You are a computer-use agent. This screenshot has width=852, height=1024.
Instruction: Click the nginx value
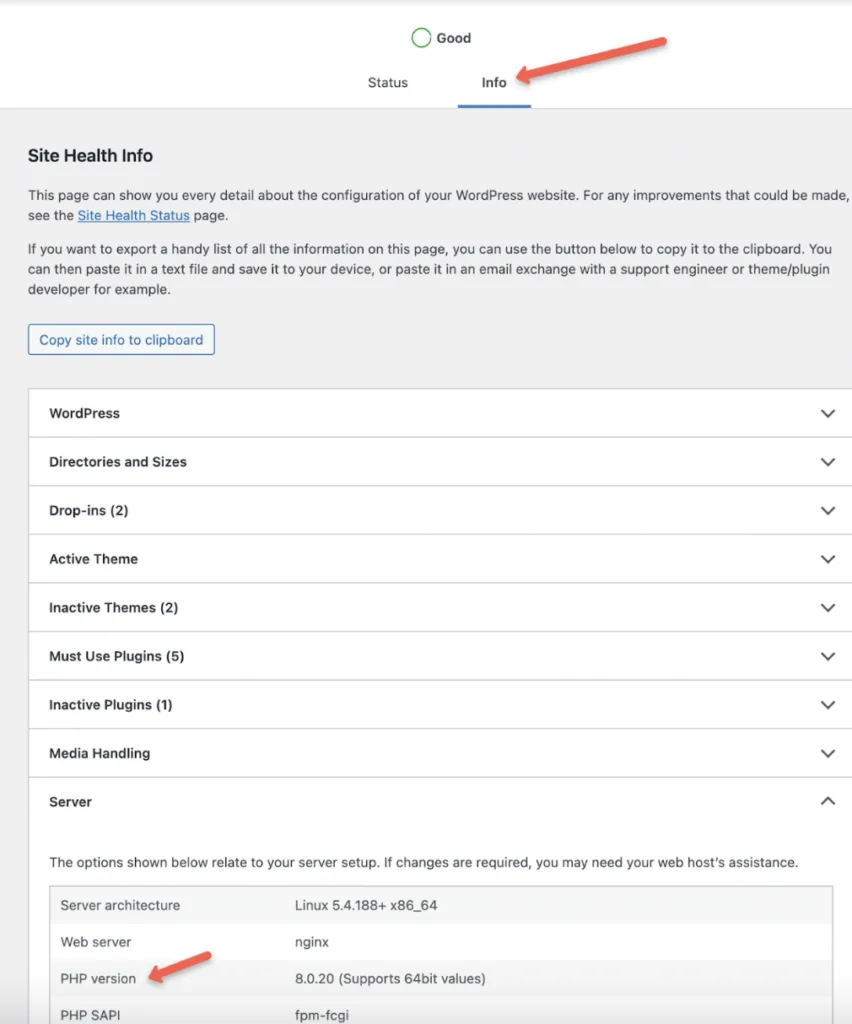pos(311,942)
